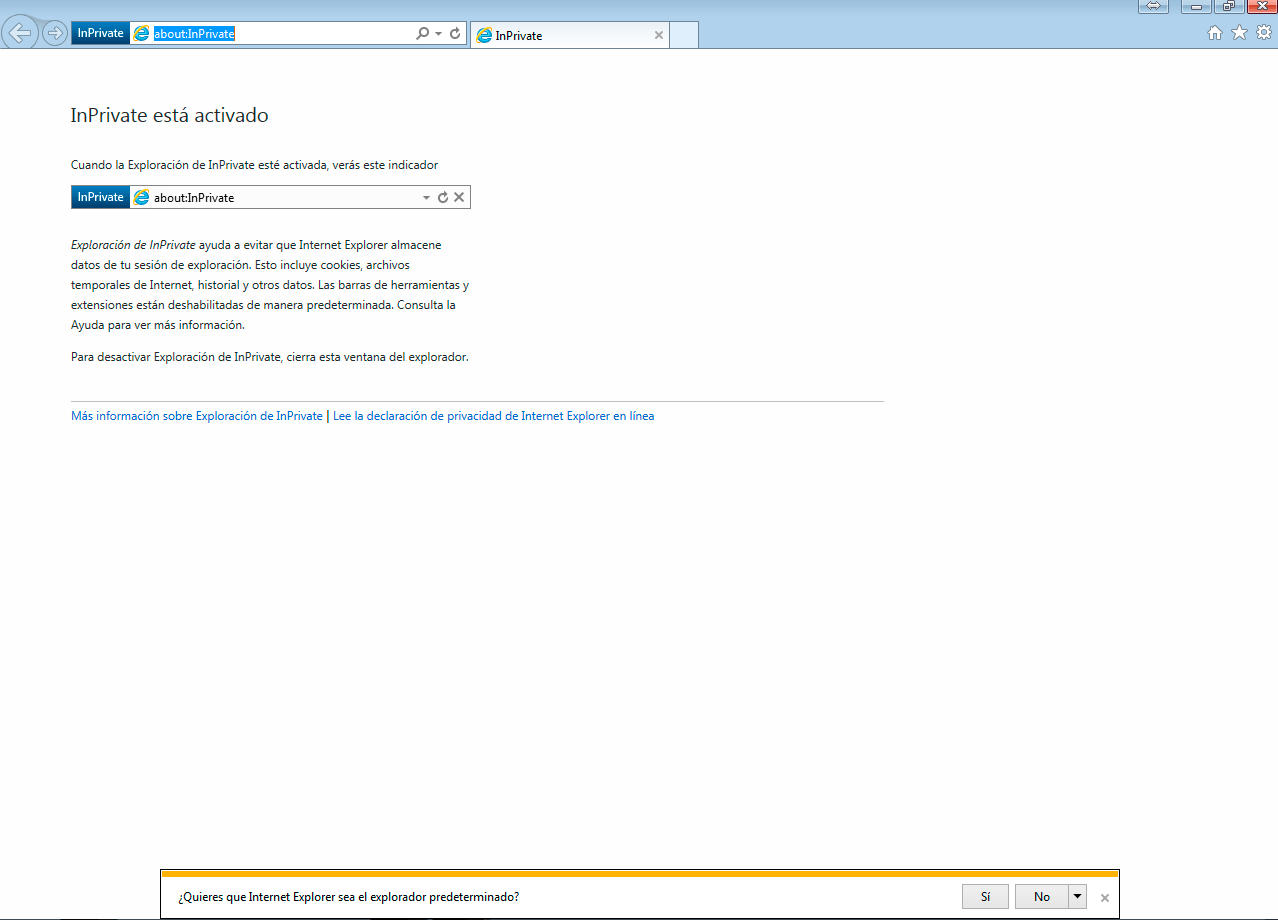
Task: Go back using the Back arrow button
Action: click(20, 33)
